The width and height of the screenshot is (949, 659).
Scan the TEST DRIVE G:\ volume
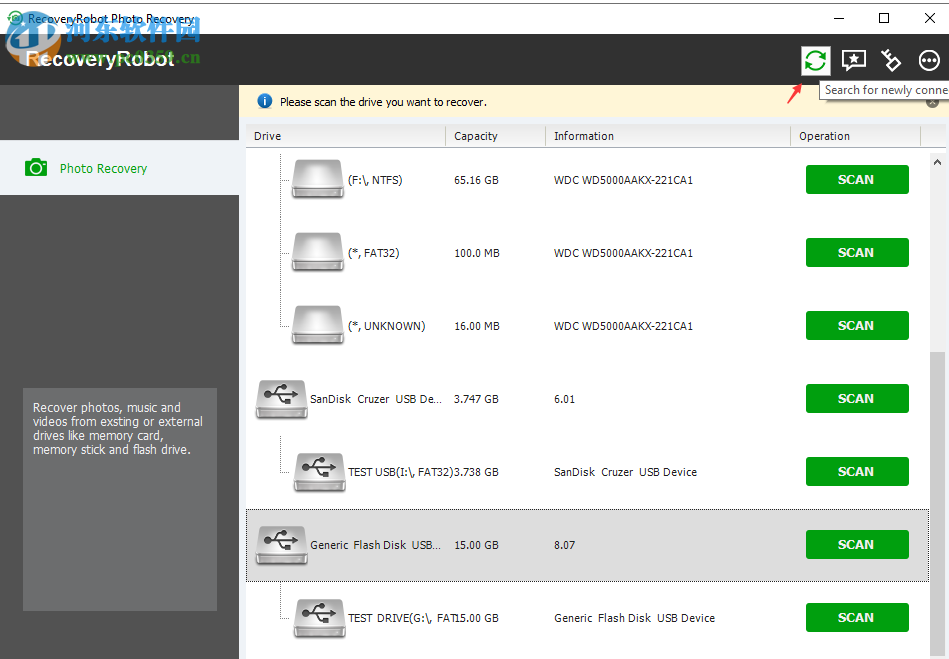click(x=857, y=618)
